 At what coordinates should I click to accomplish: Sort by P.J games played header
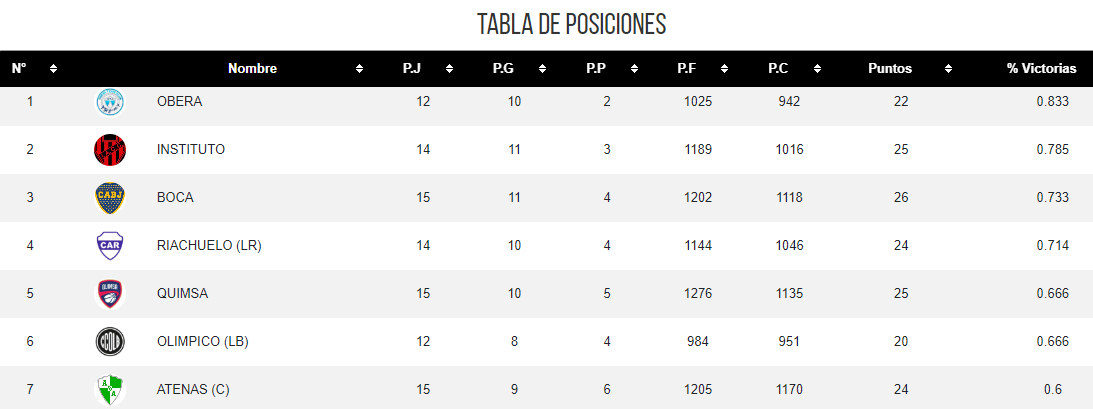[411, 69]
